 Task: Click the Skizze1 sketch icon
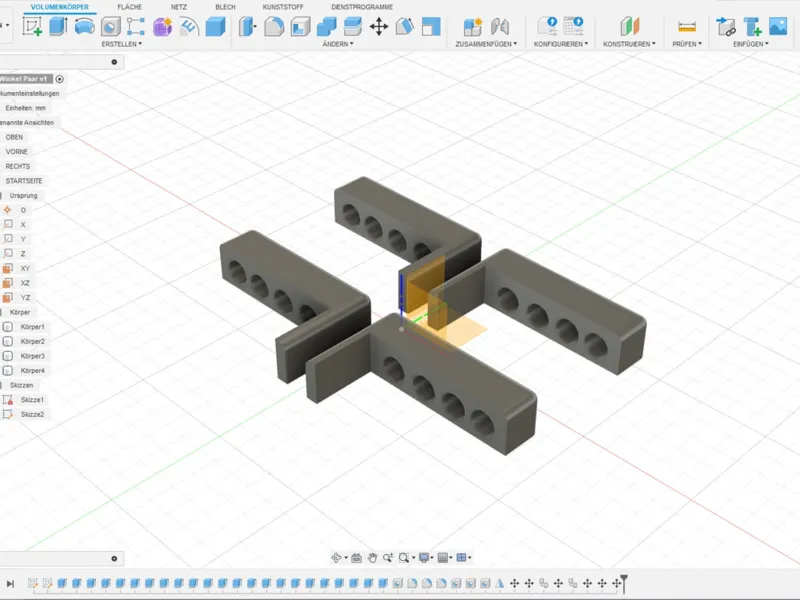tap(8, 400)
